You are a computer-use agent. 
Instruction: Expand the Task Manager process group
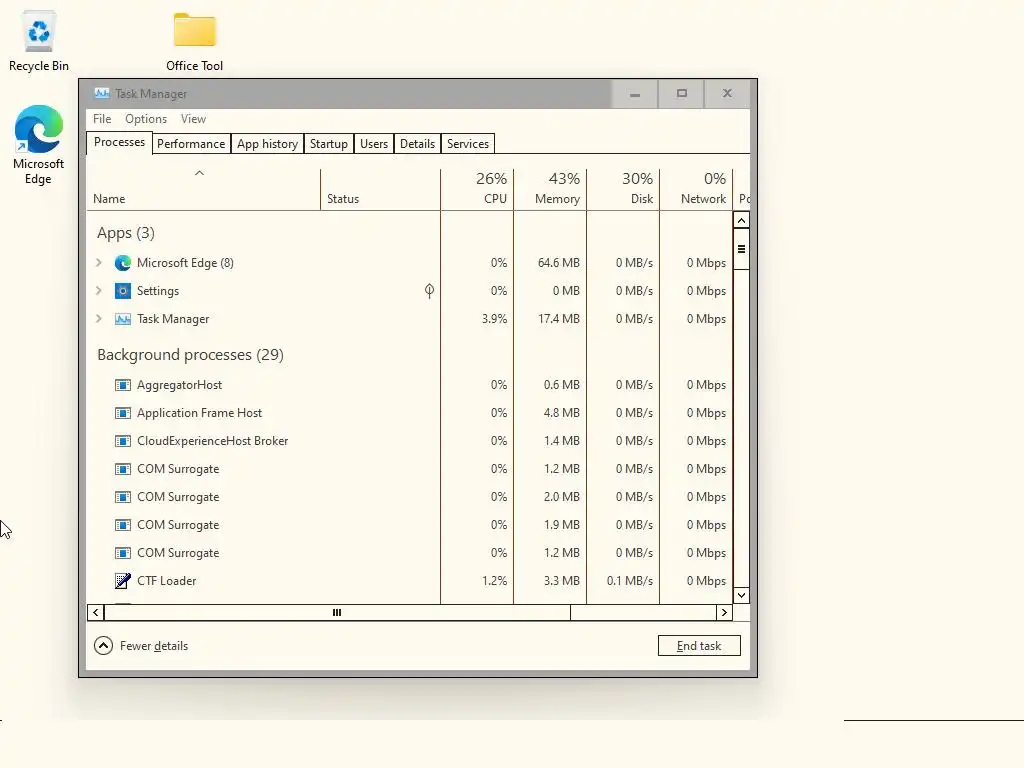(x=99, y=319)
